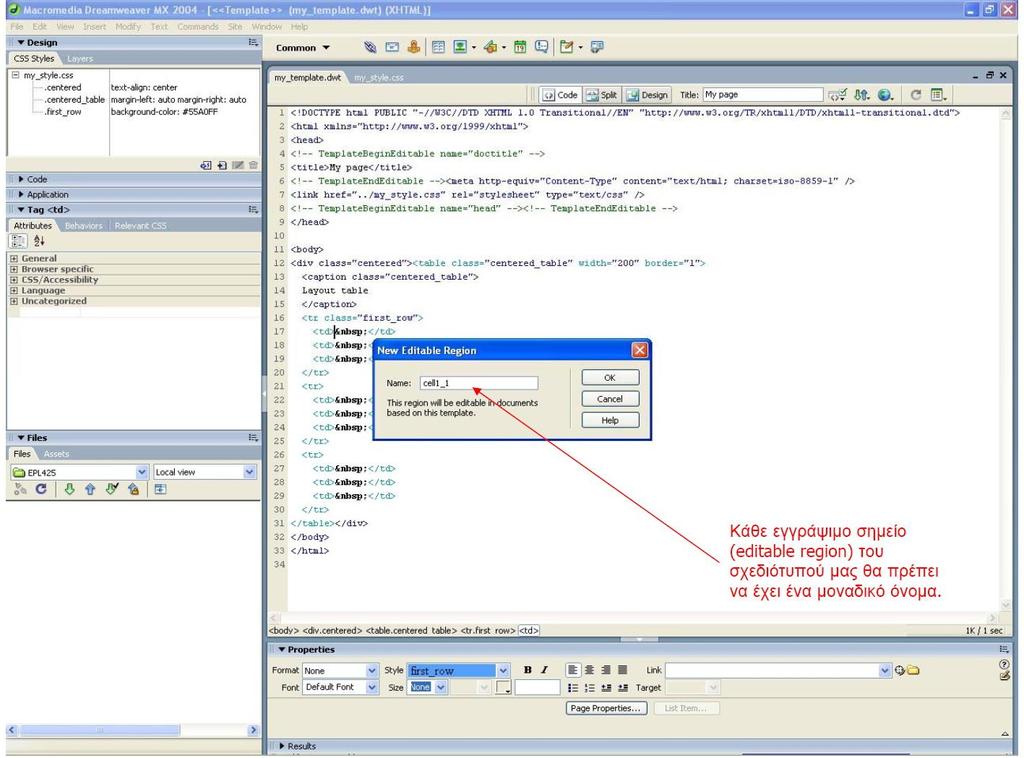This screenshot has height=758, width=1024.
Task: Click the Images insert icon
Action: (x=460, y=47)
